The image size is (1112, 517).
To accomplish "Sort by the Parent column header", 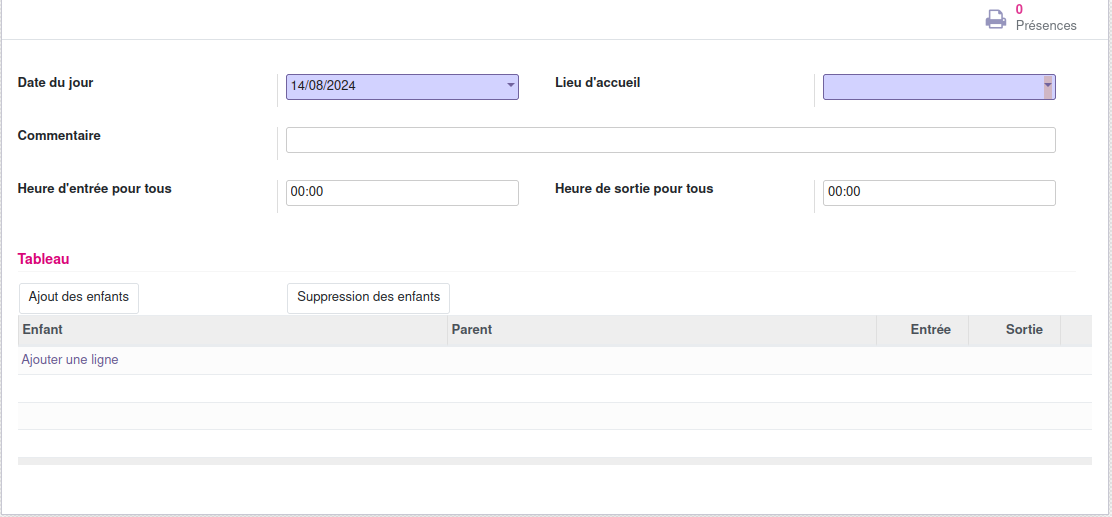I will tap(472, 330).
